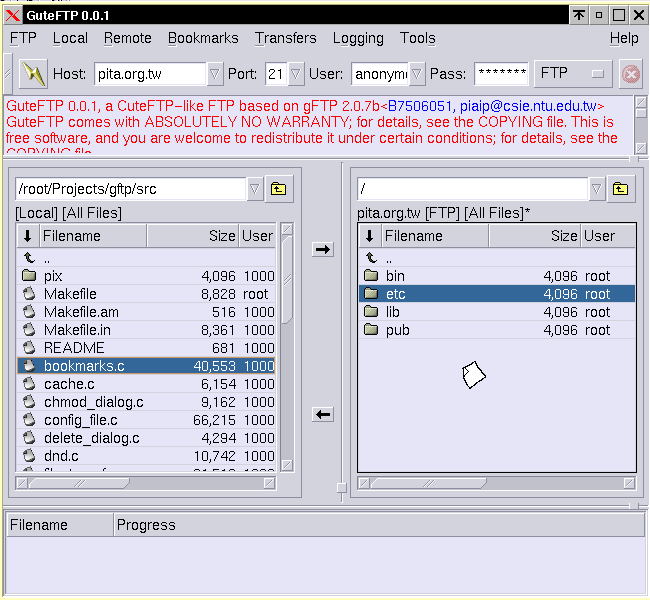Click the local file list vertical scrollbar
Image resolution: width=650 pixels, height=600 pixels.
287,347
